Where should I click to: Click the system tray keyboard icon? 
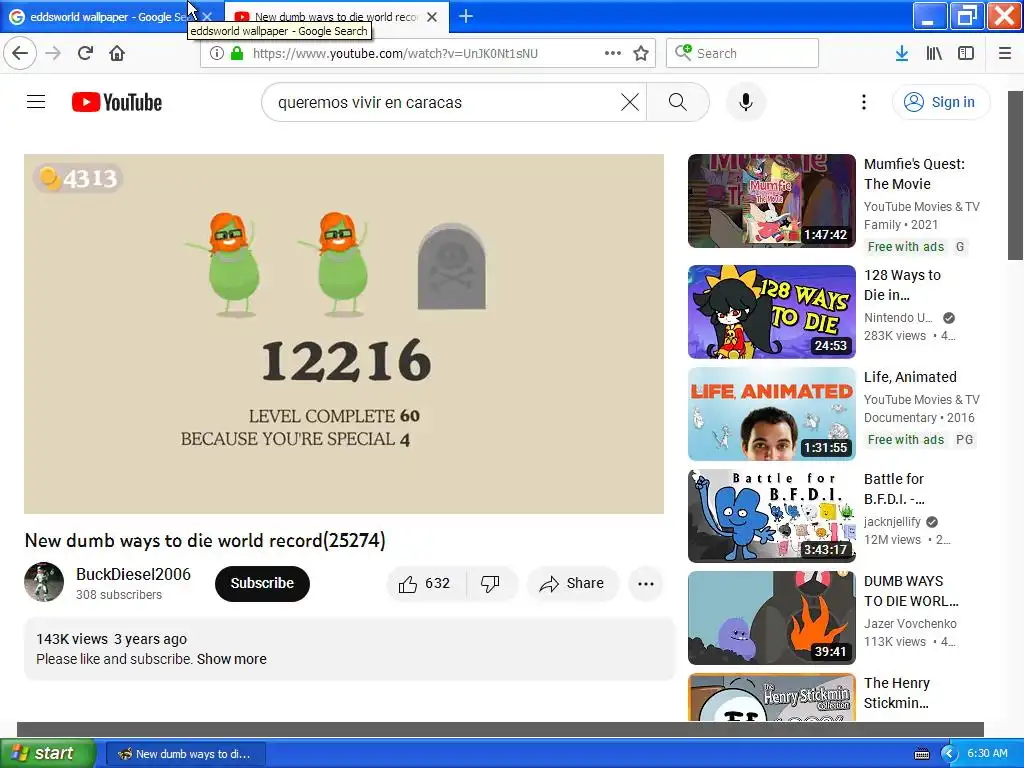(x=922, y=754)
